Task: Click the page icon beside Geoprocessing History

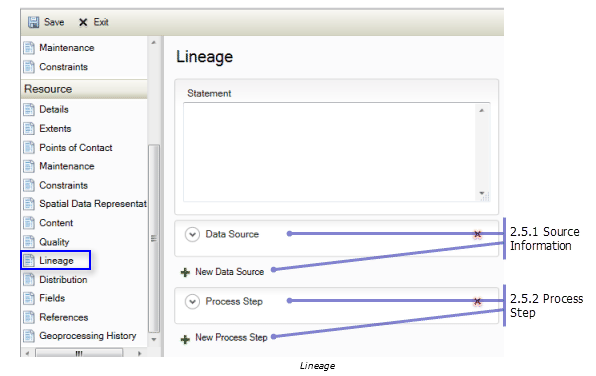Action: [x=29, y=336]
